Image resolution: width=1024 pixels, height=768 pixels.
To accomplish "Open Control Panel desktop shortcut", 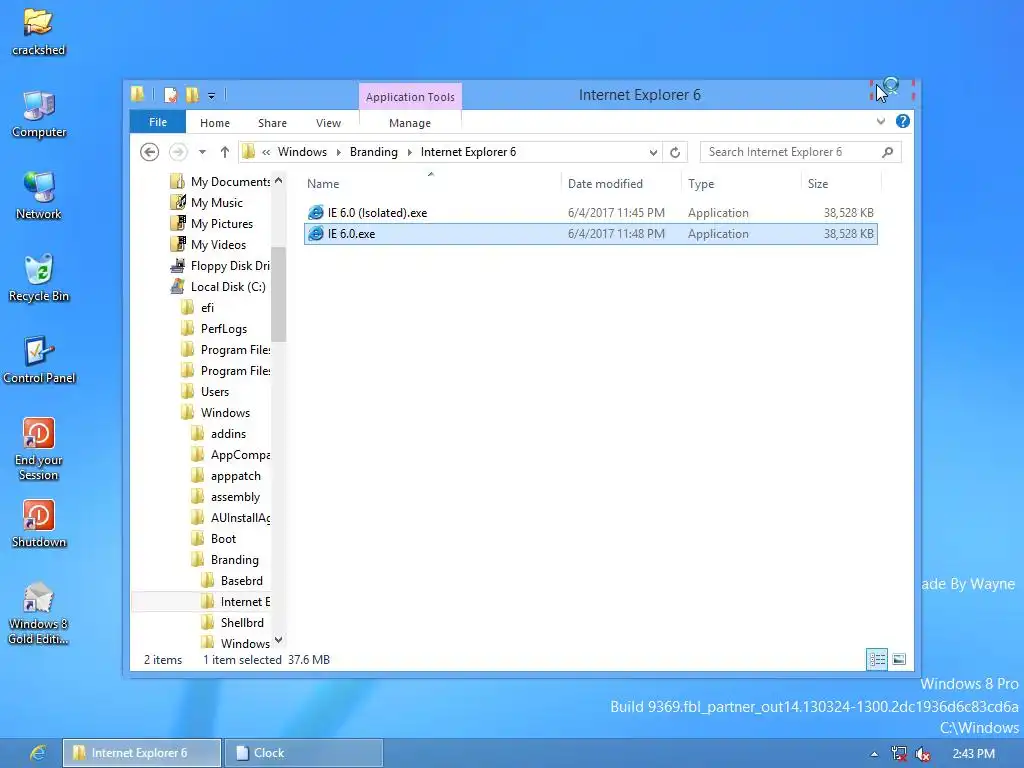I will point(39,360).
